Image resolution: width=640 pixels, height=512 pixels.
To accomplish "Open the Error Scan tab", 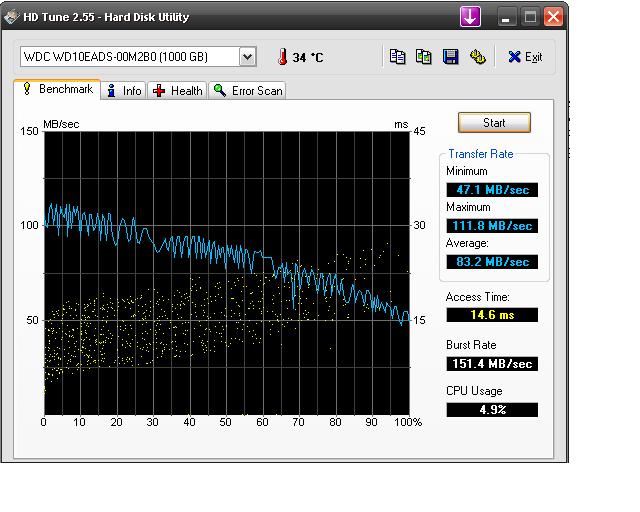I will click(247, 90).
